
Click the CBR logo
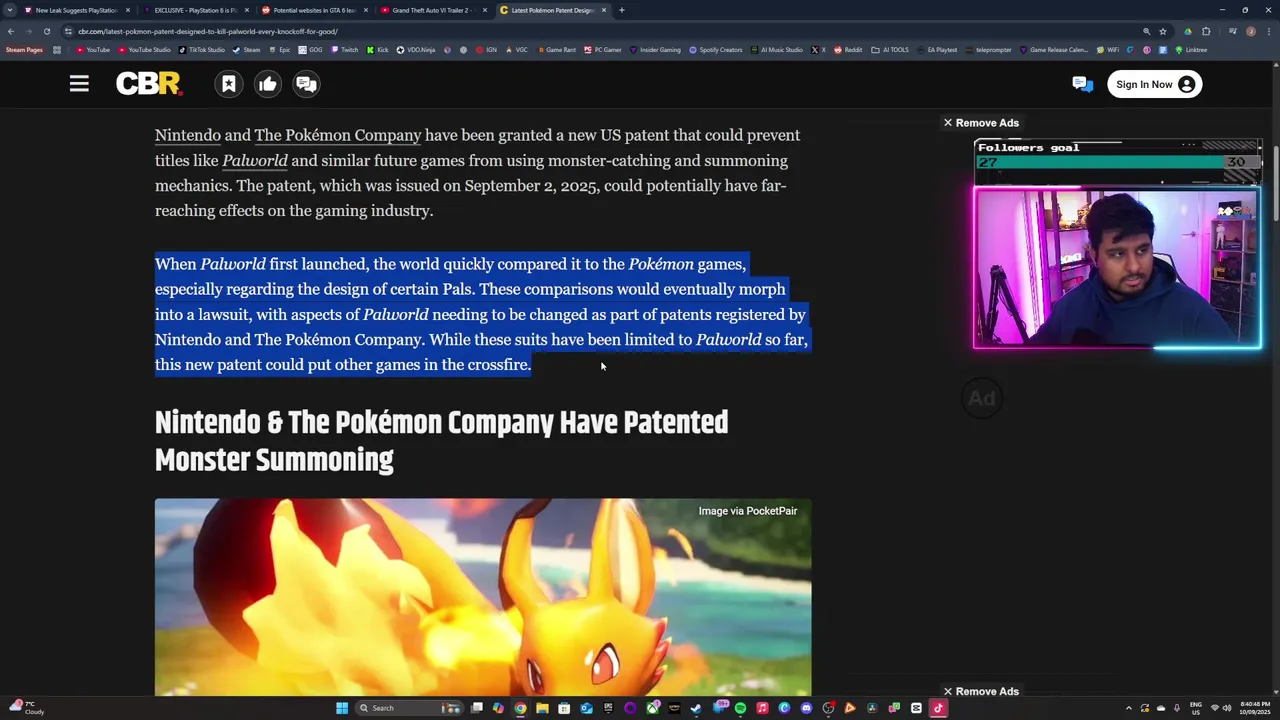(148, 84)
